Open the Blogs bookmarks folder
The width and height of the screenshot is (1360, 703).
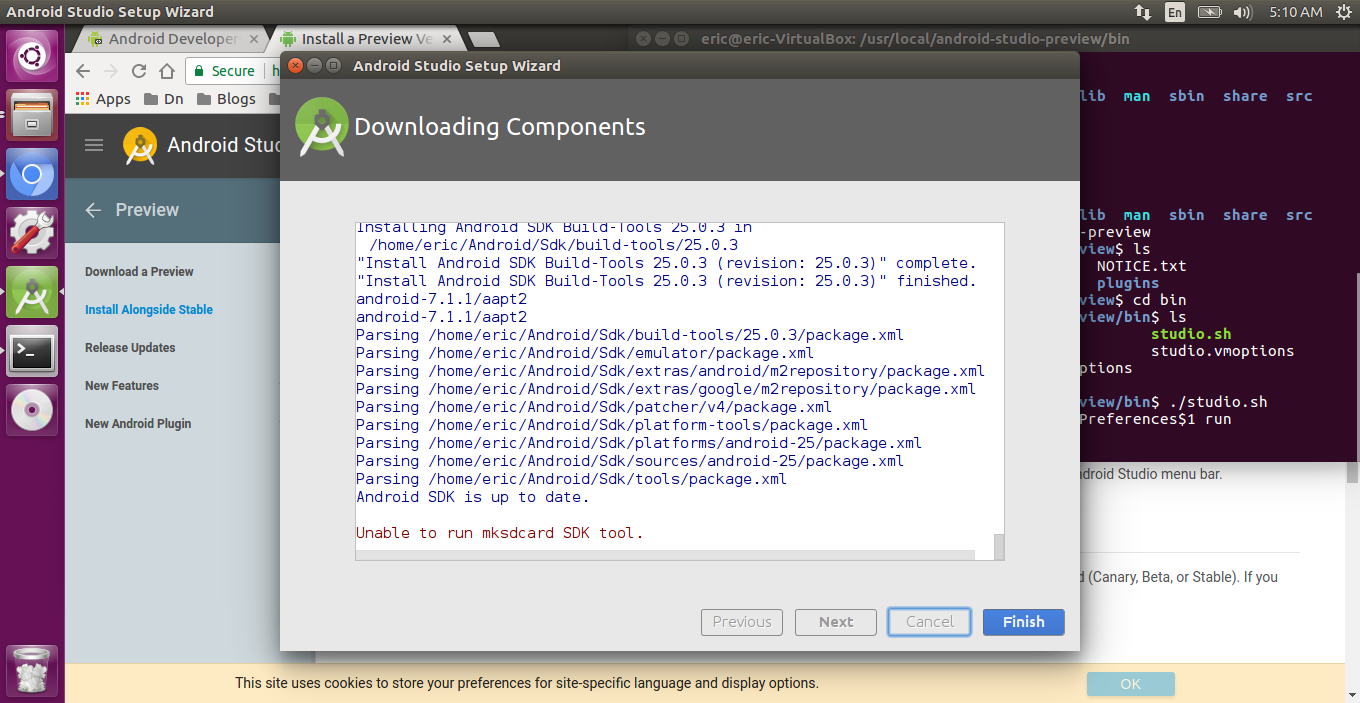pos(226,99)
